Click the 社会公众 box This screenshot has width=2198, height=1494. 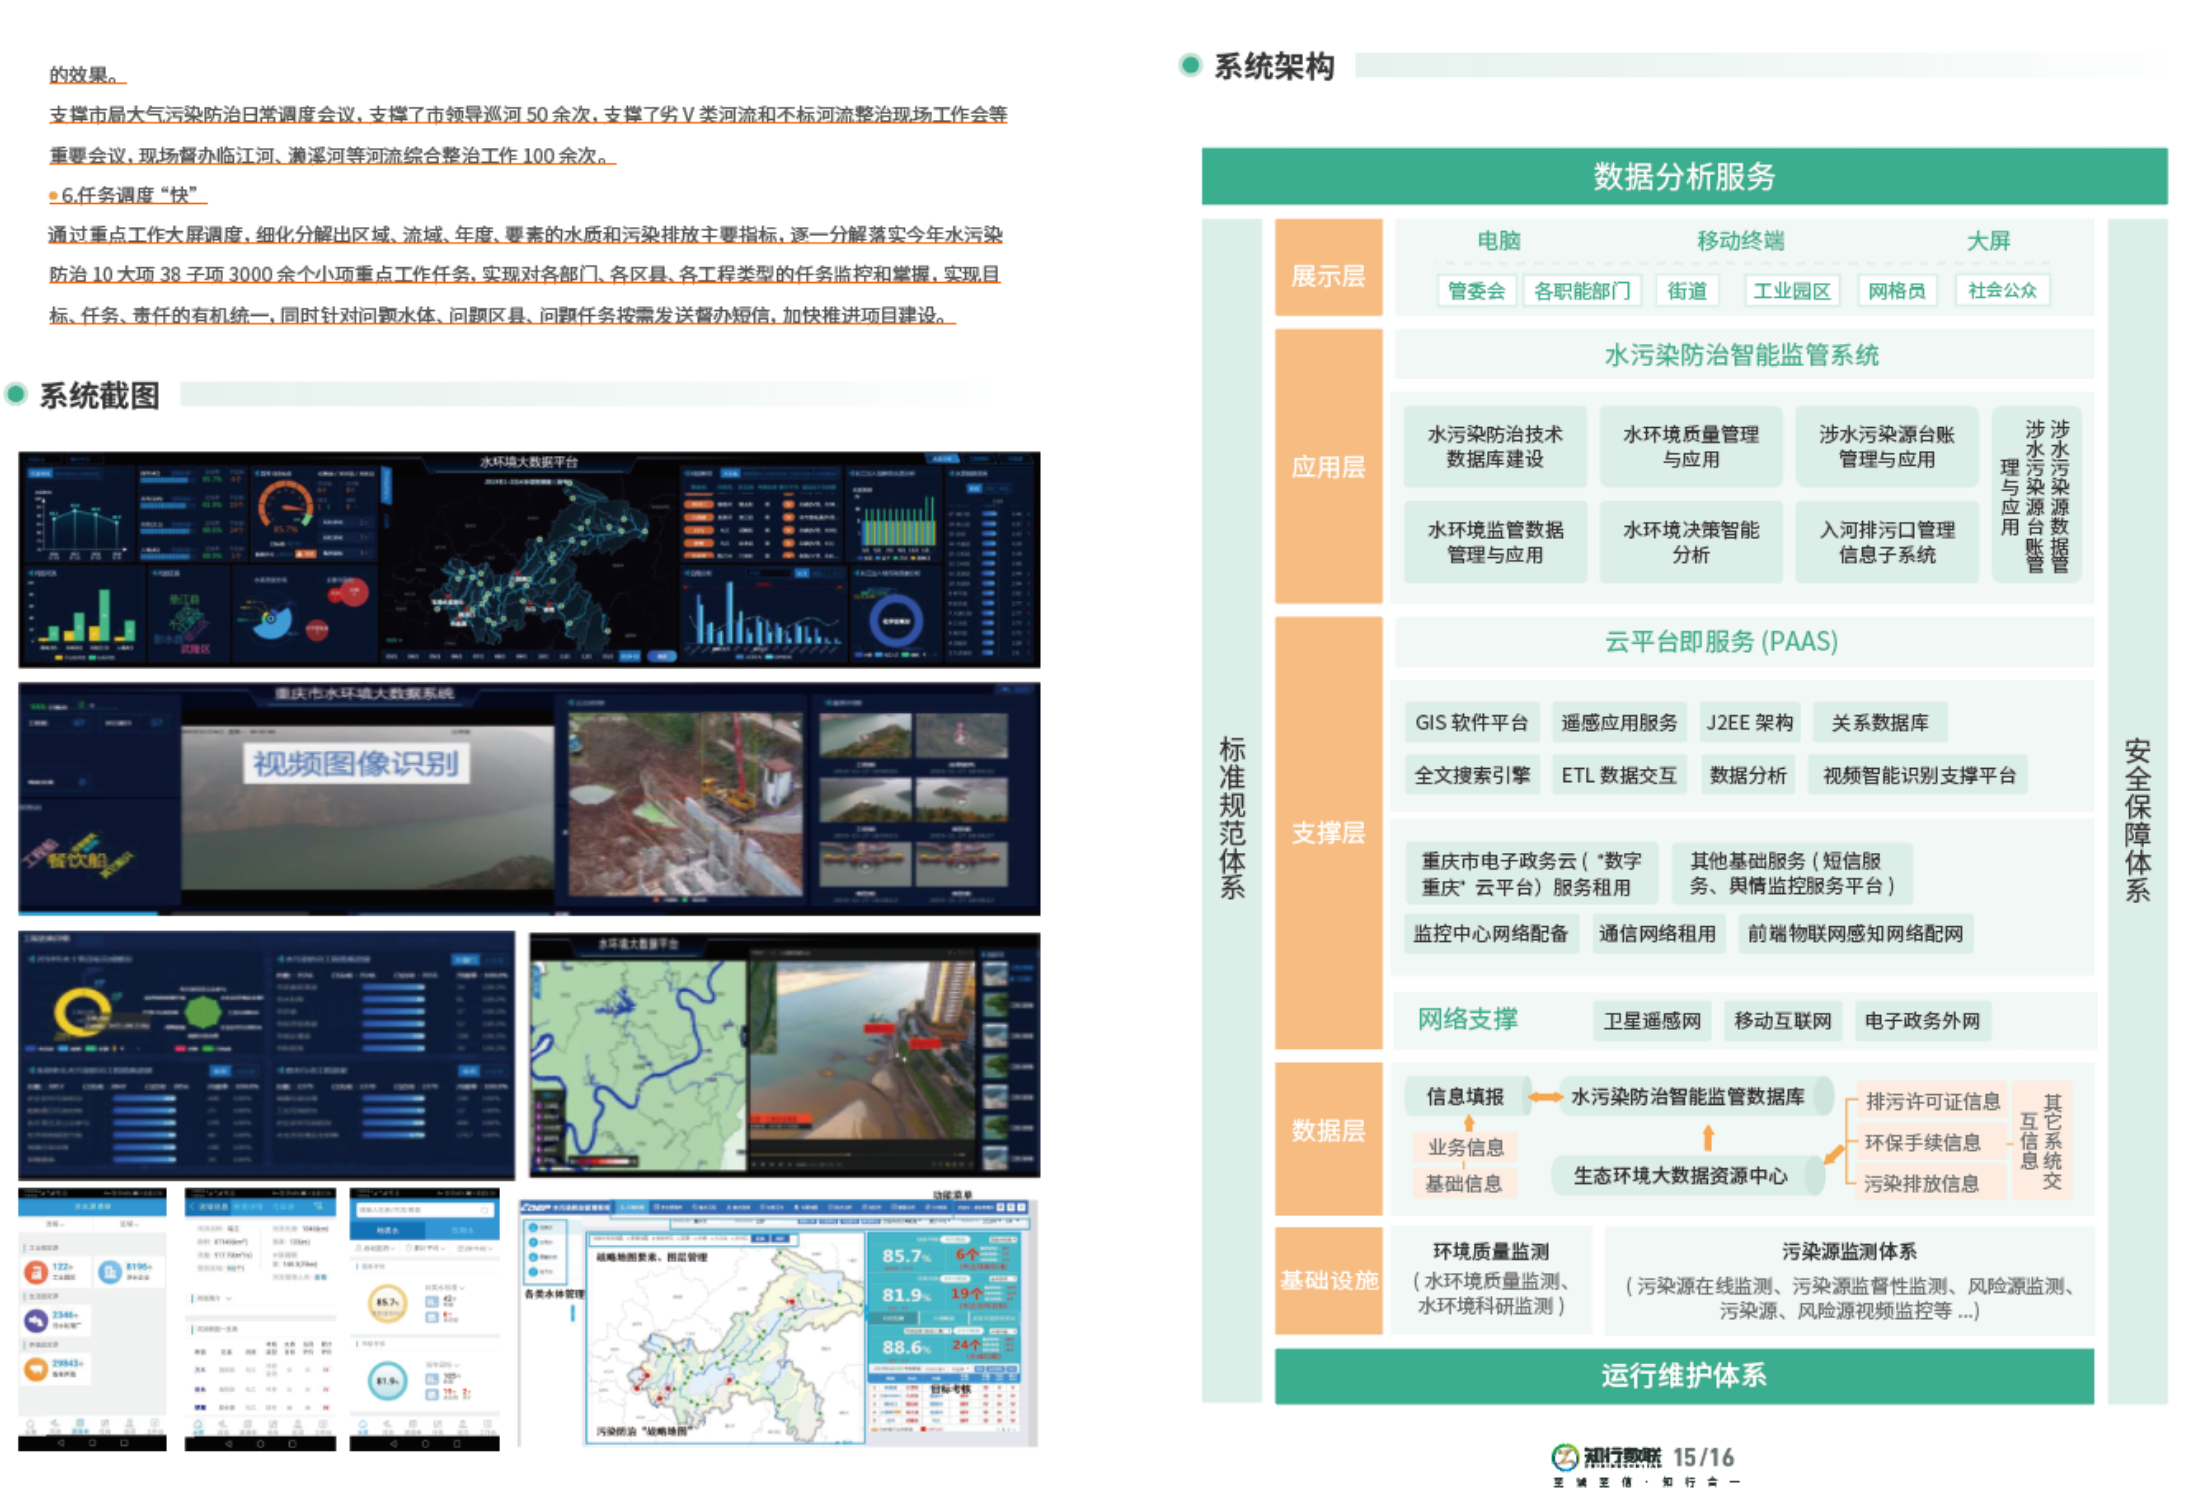point(2002,290)
